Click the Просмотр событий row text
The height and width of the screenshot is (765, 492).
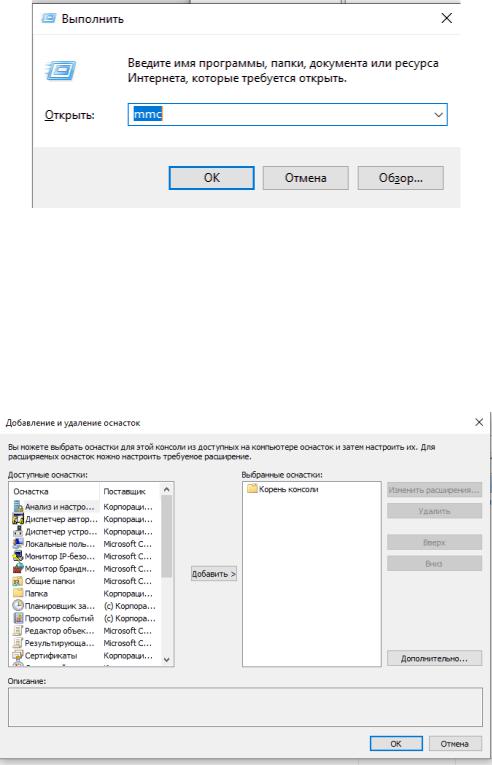[x=59, y=618]
